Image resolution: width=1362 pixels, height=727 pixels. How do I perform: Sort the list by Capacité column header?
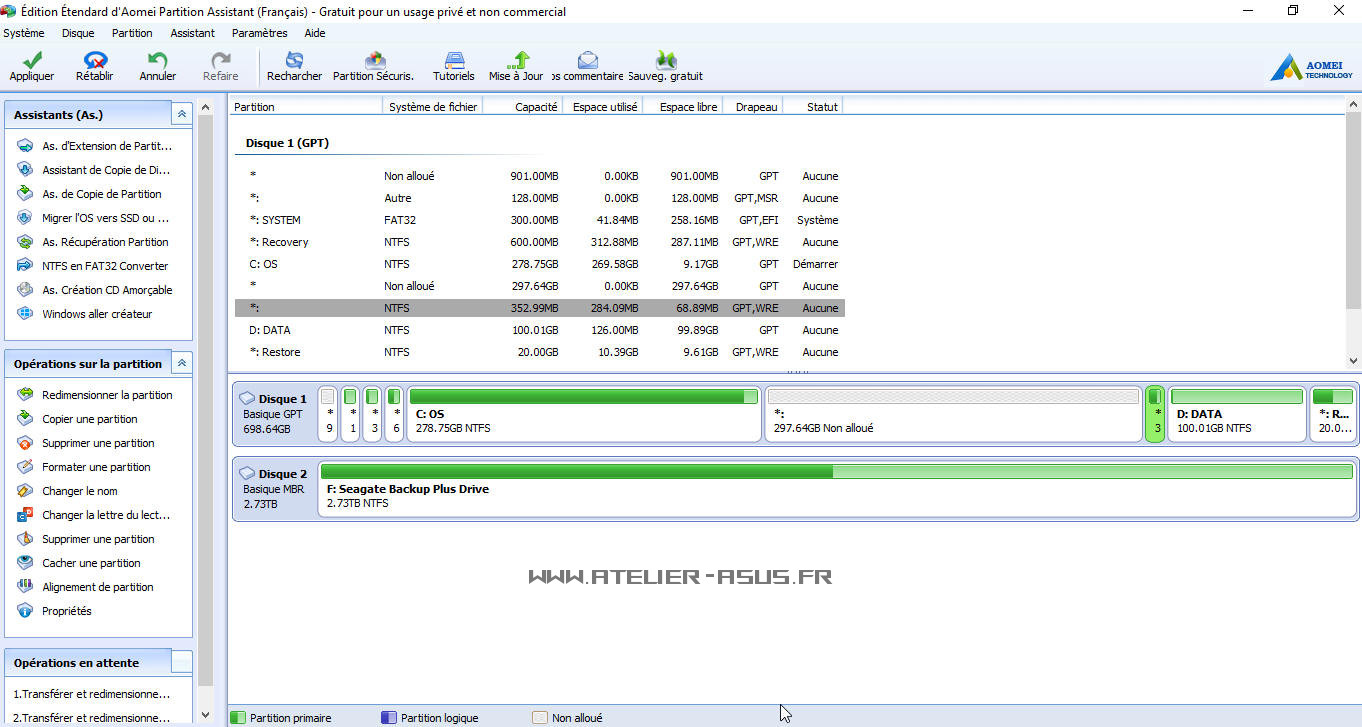536,107
